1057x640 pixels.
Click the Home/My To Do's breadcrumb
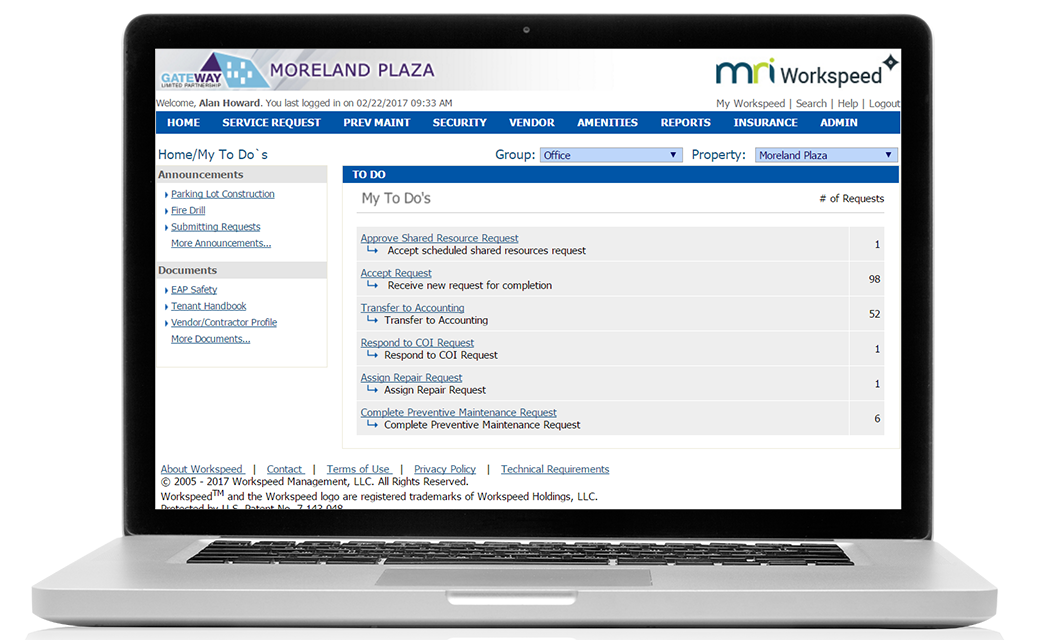tap(212, 155)
